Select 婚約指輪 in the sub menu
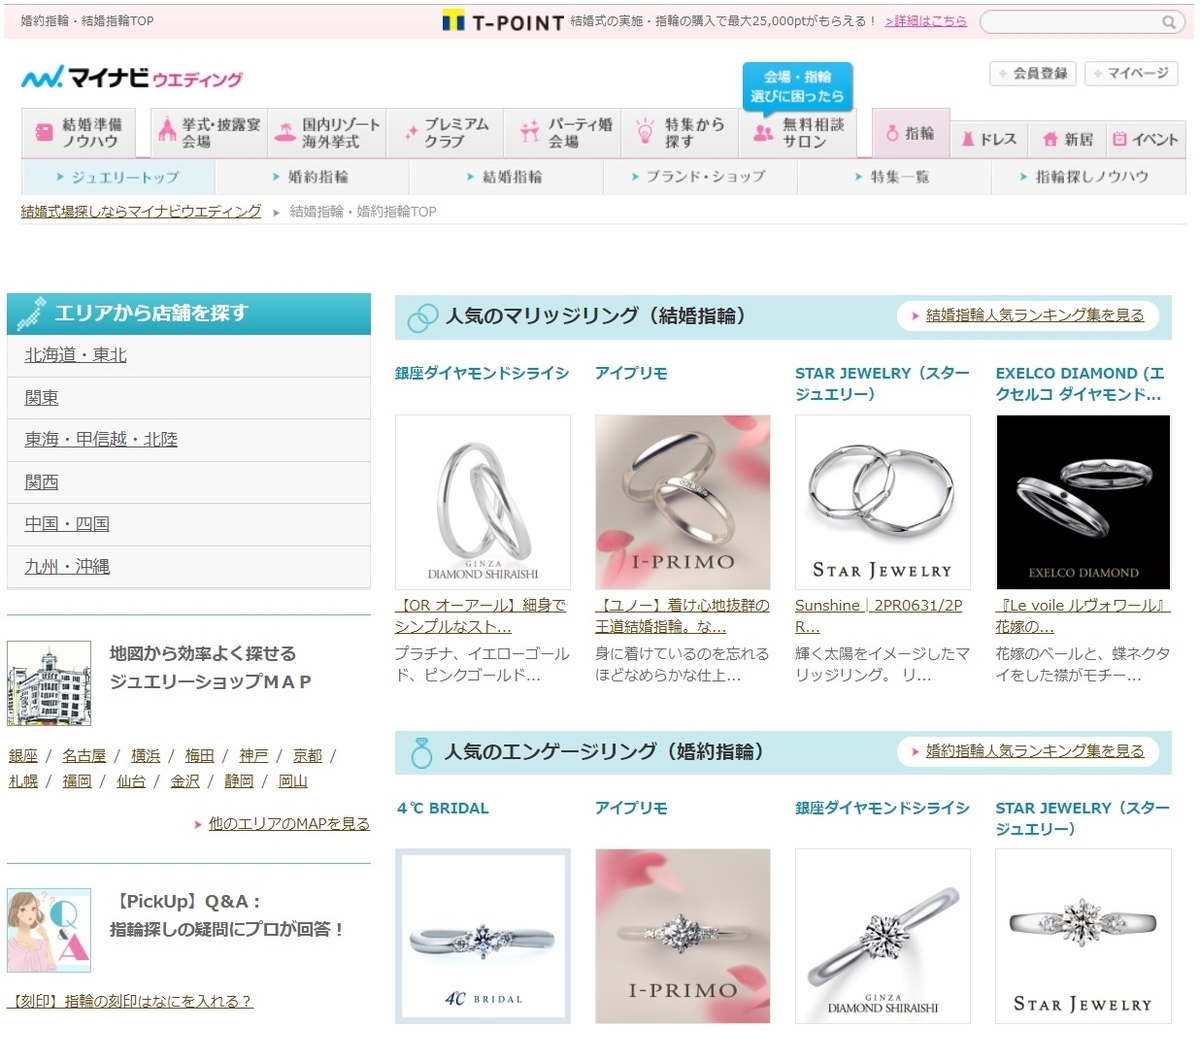 click(x=311, y=177)
